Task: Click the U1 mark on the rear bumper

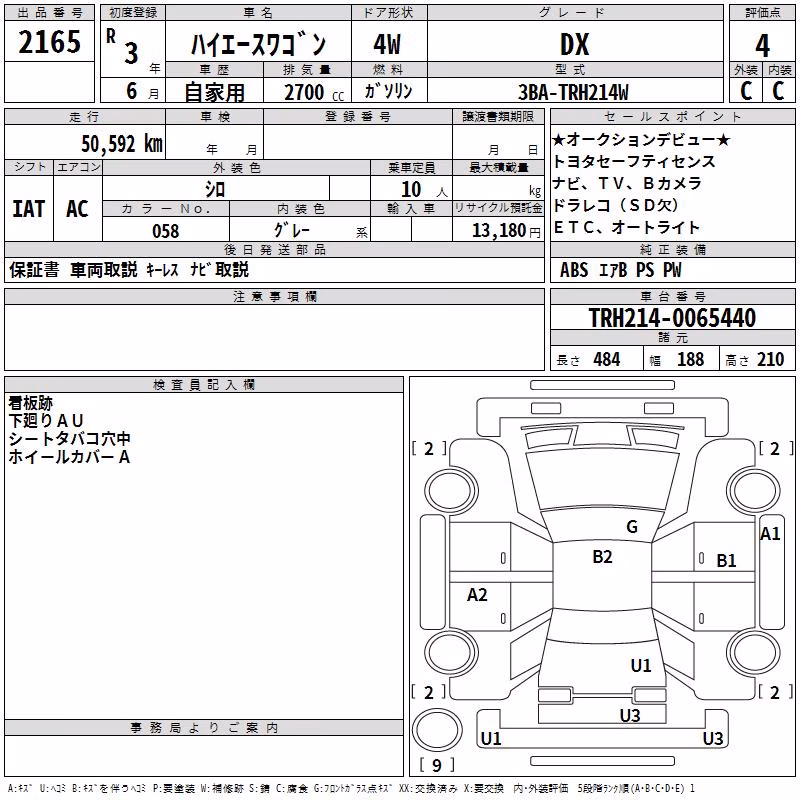Action: tap(491, 738)
